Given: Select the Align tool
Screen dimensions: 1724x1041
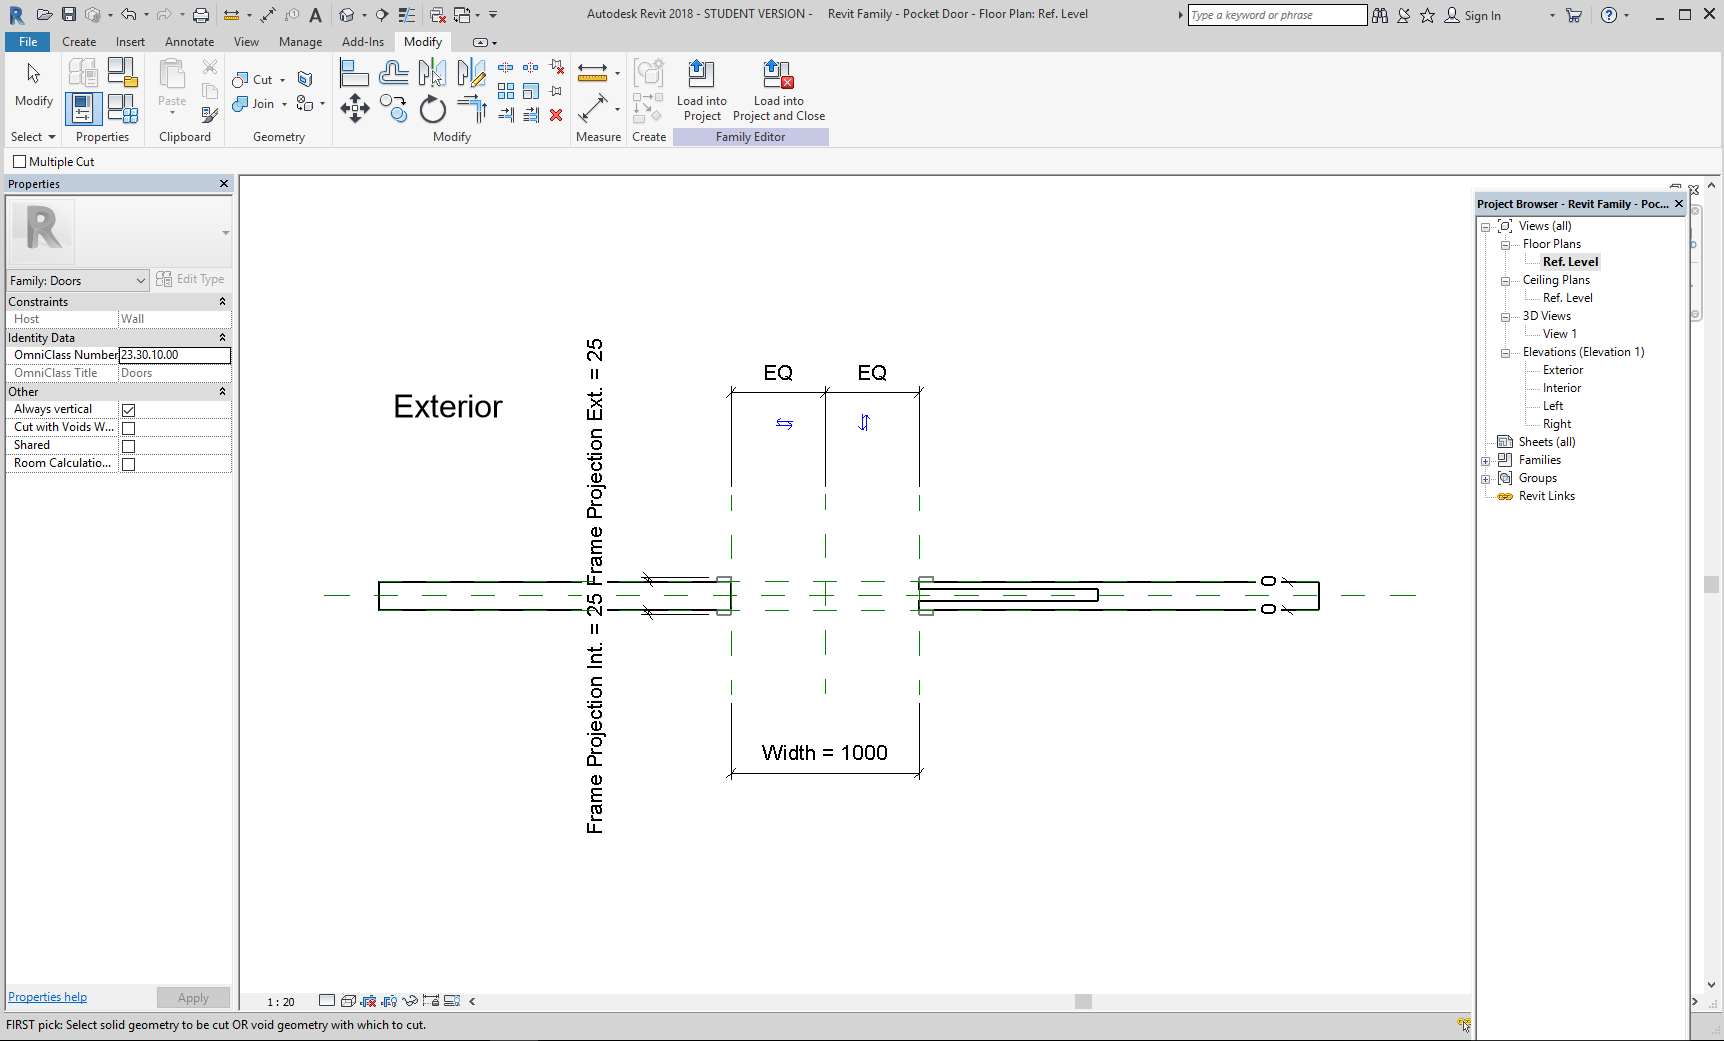Looking at the screenshot, I should (354, 73).
